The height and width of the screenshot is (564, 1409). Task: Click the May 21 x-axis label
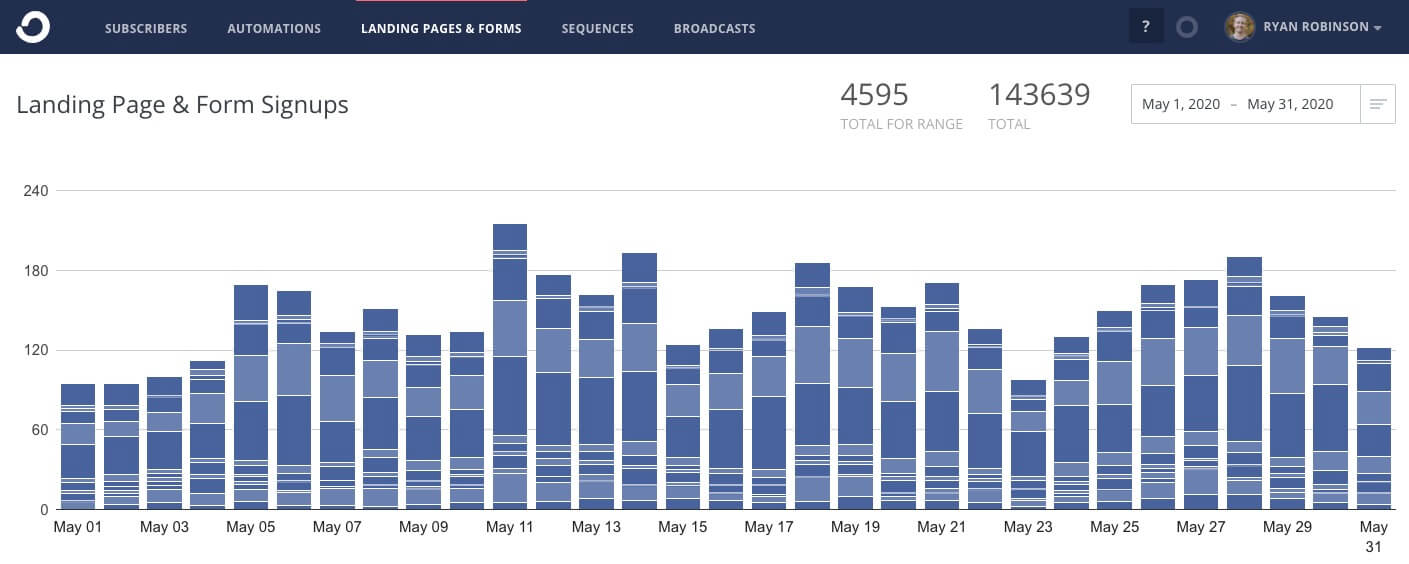pyautogui.click(x=942, y=527)
